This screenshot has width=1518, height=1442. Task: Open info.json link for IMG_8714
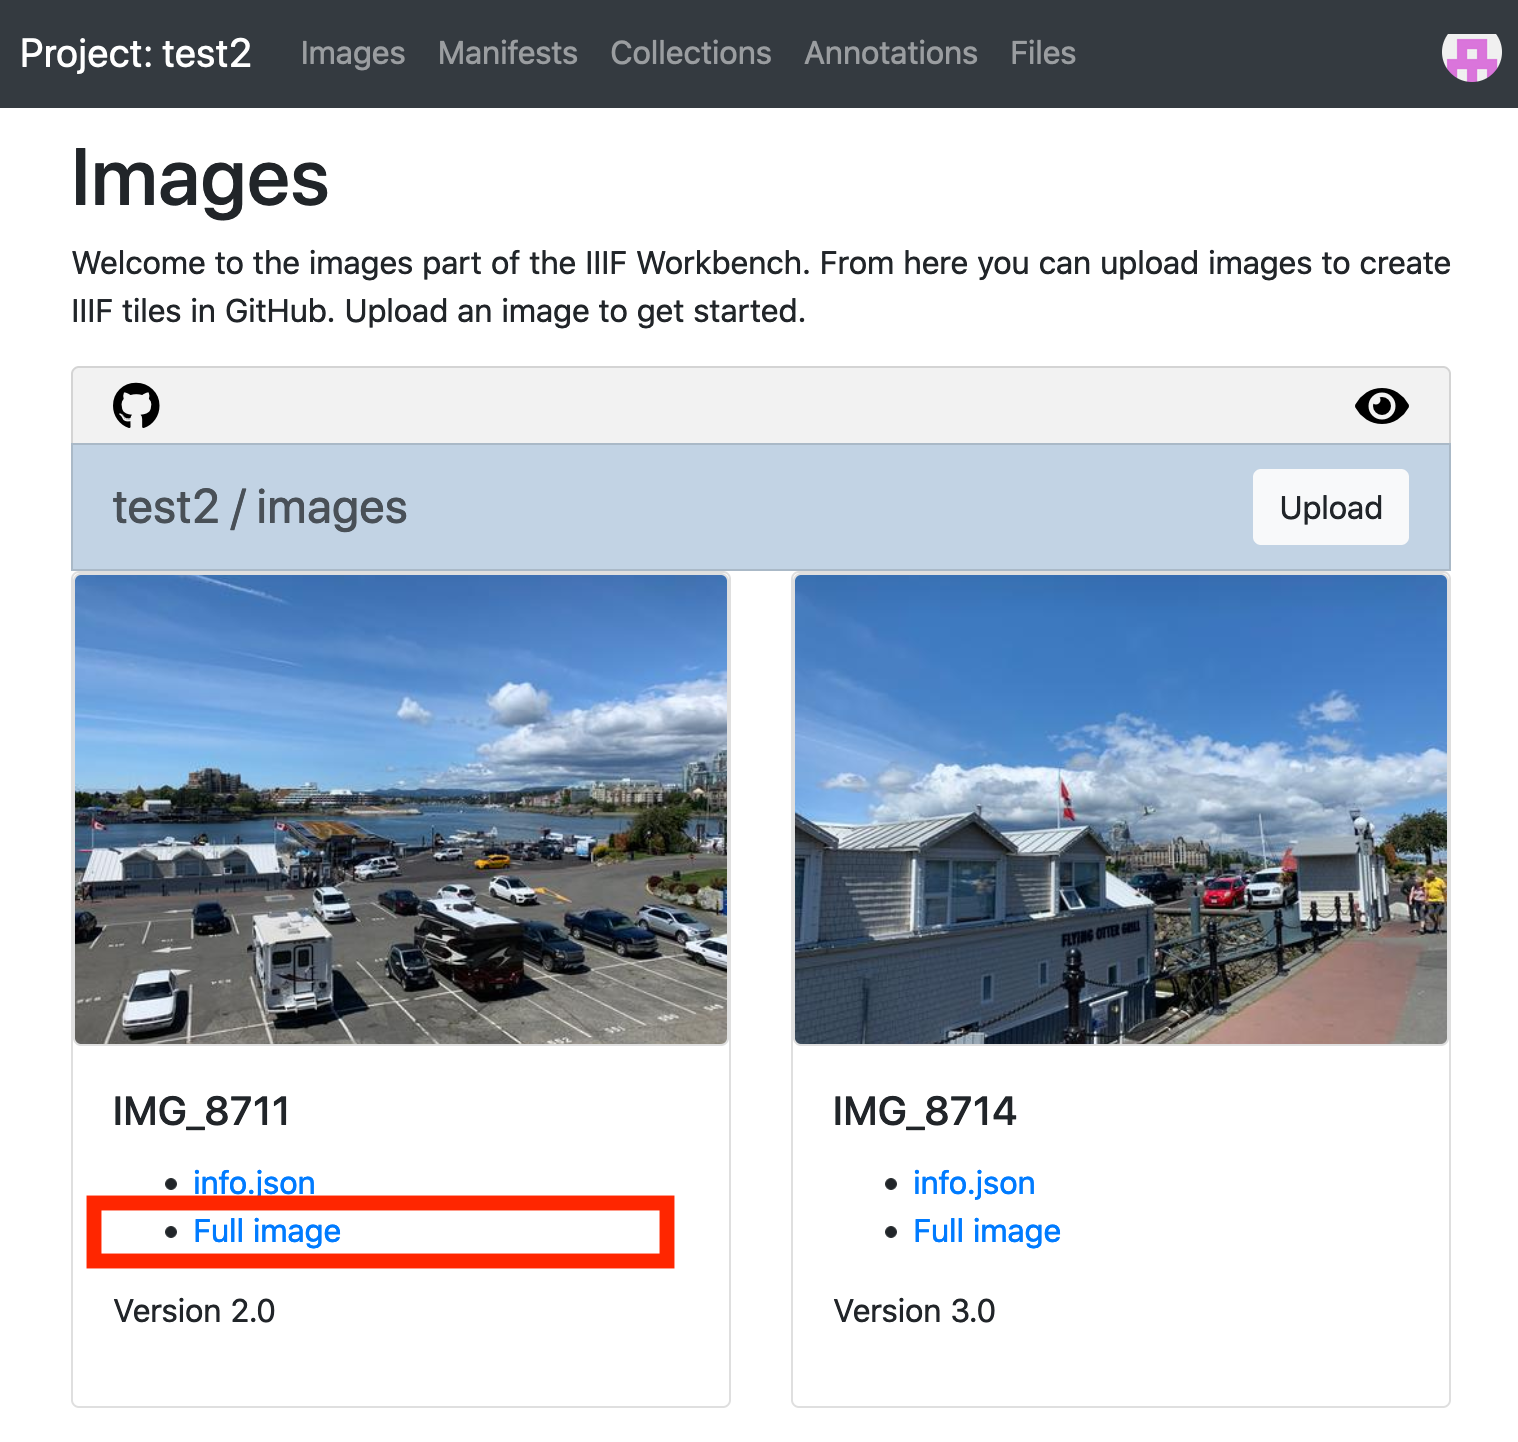click(x=974, y=1183)
